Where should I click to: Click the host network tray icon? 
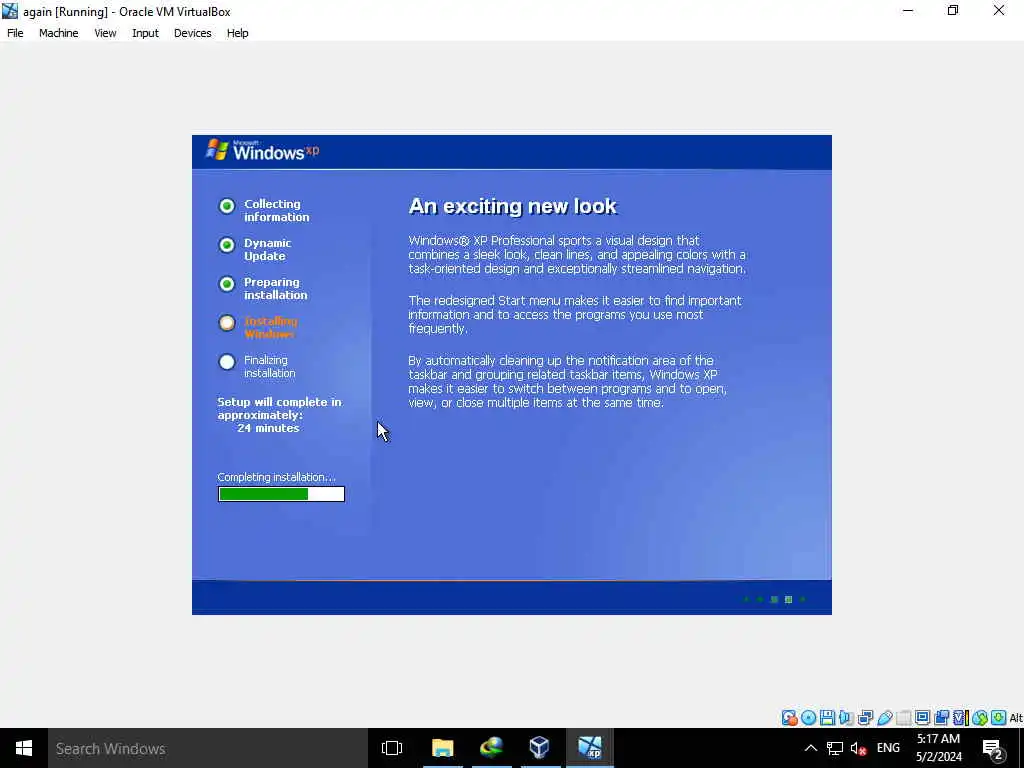(835, 748)
